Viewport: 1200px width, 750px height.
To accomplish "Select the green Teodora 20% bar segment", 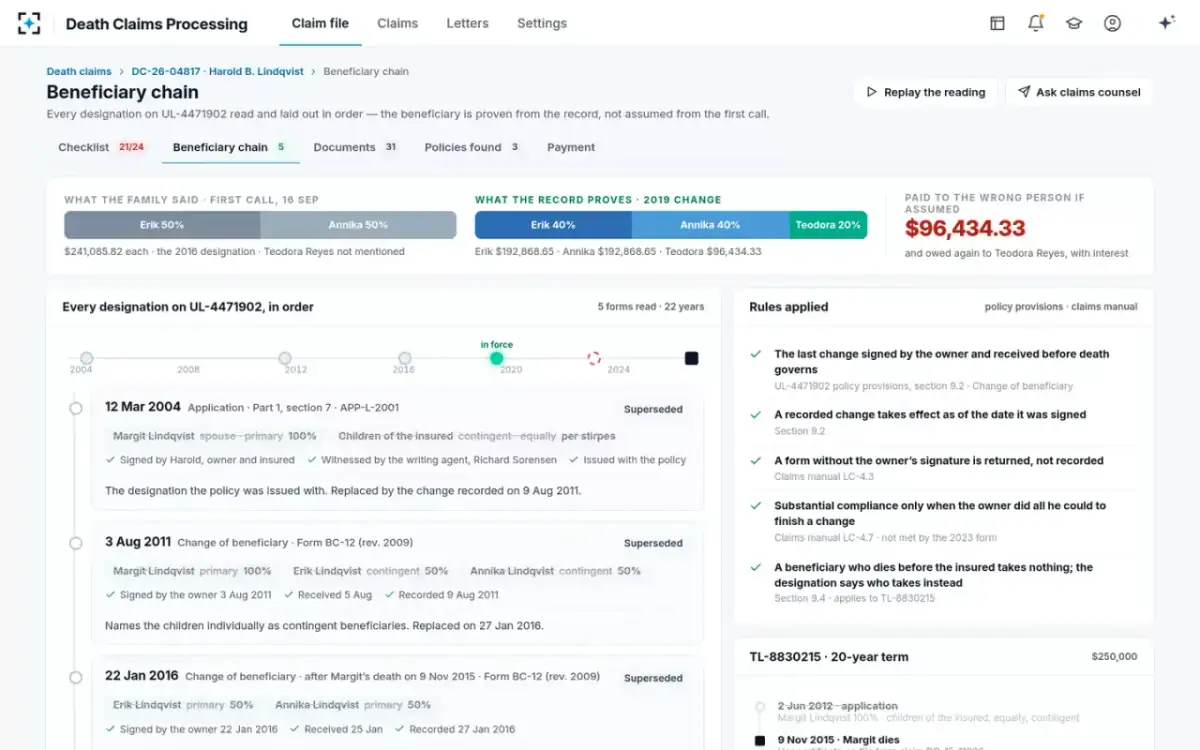I will (x=828, y=225).
